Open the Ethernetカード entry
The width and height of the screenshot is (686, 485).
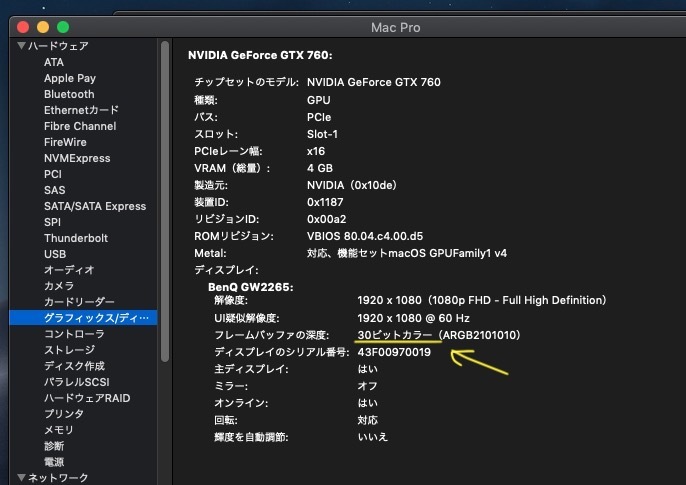point(81,110)
